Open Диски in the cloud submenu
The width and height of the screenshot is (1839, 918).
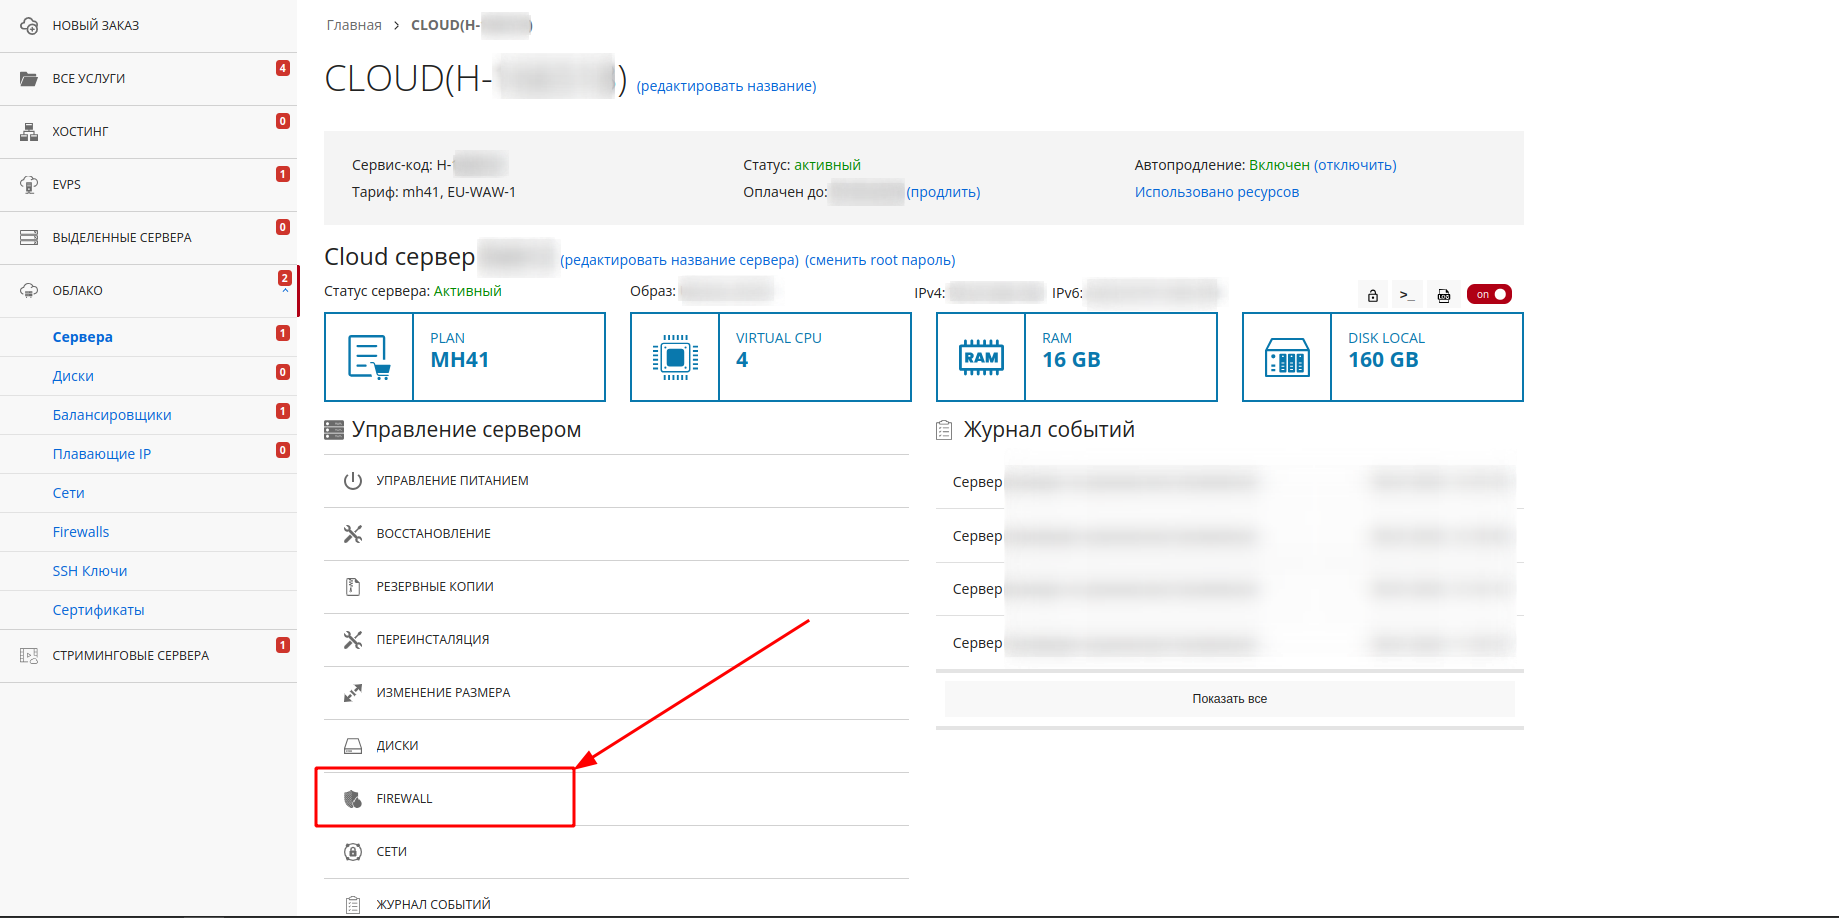pos(73,376)
